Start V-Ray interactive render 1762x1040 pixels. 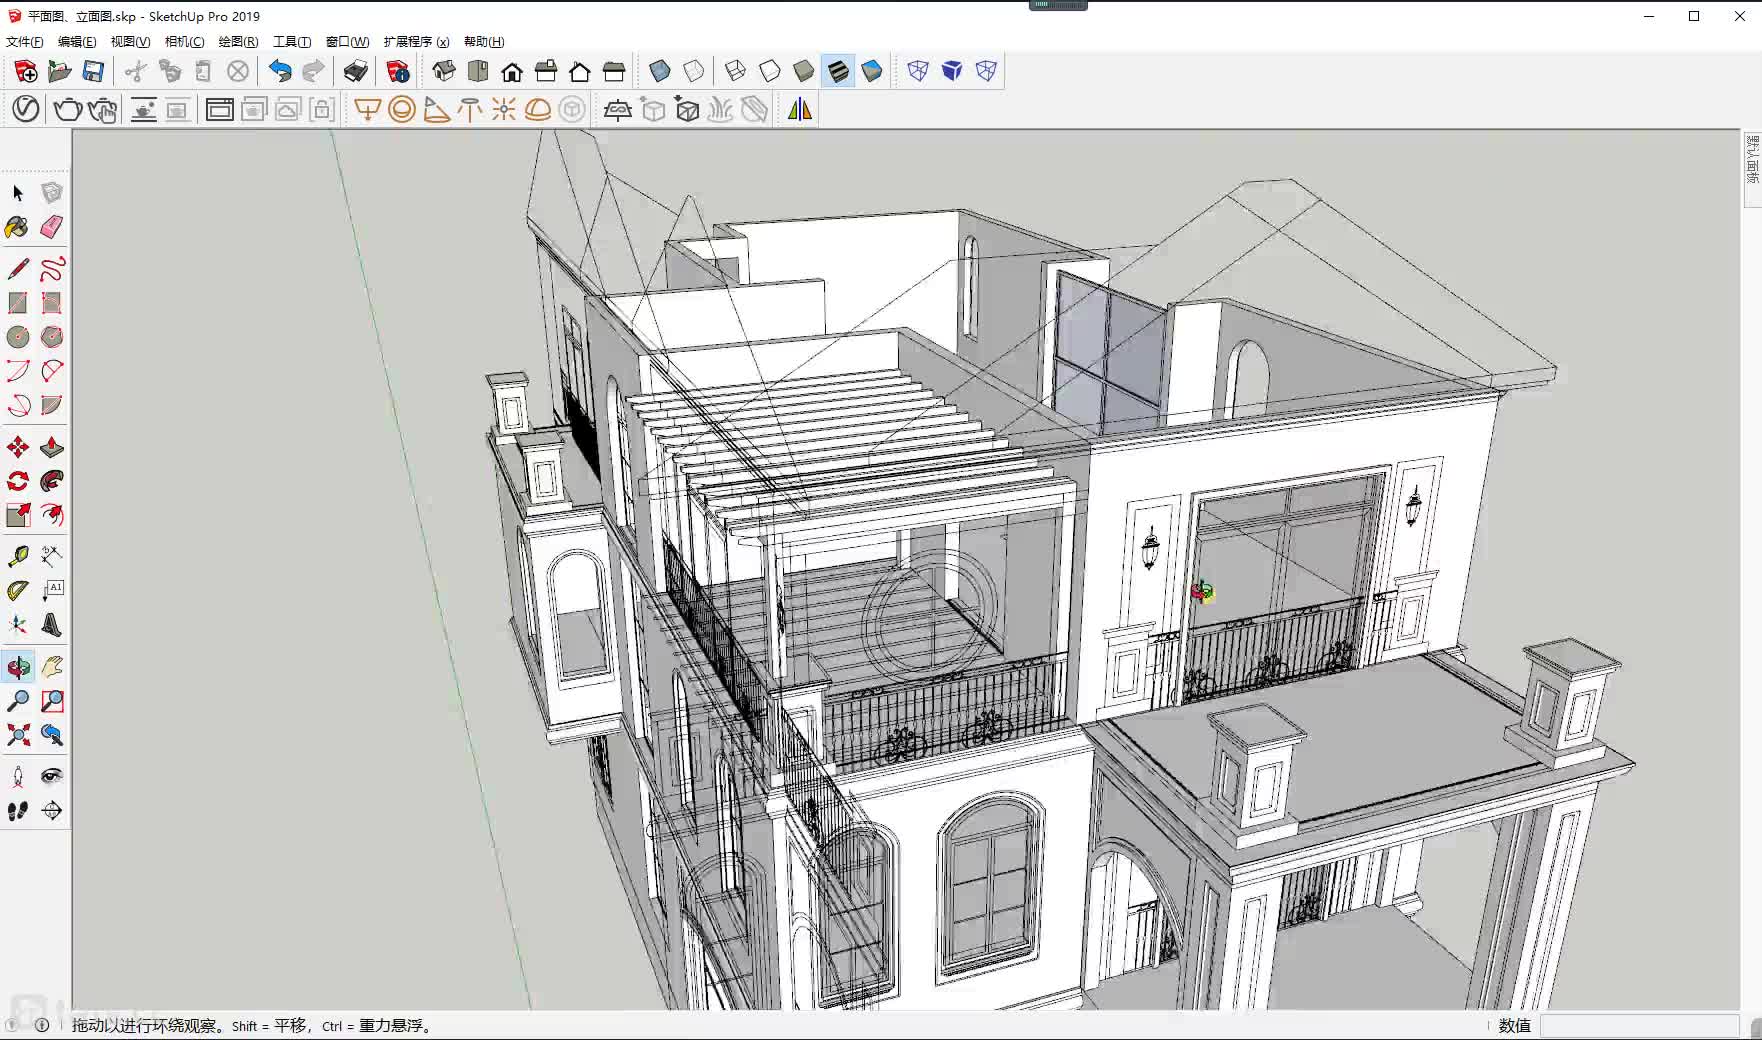[102, 109]
